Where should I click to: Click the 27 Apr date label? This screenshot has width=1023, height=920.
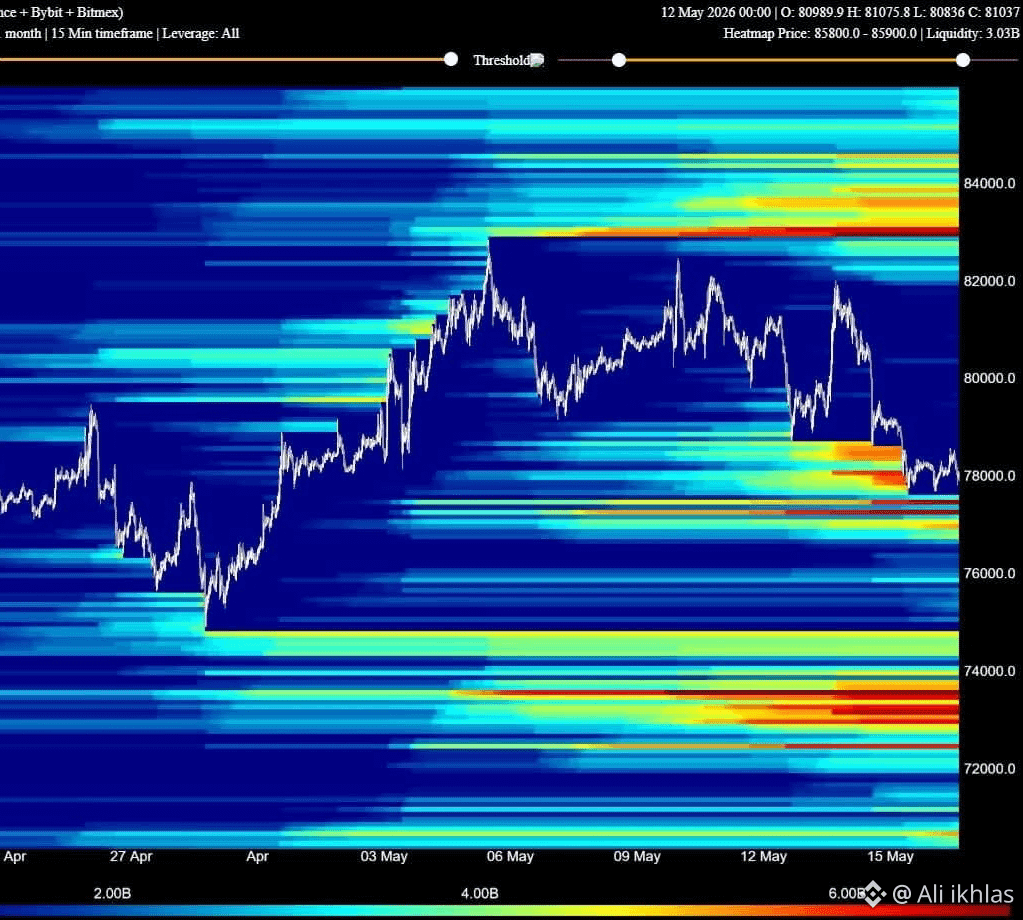pos(130,857)
